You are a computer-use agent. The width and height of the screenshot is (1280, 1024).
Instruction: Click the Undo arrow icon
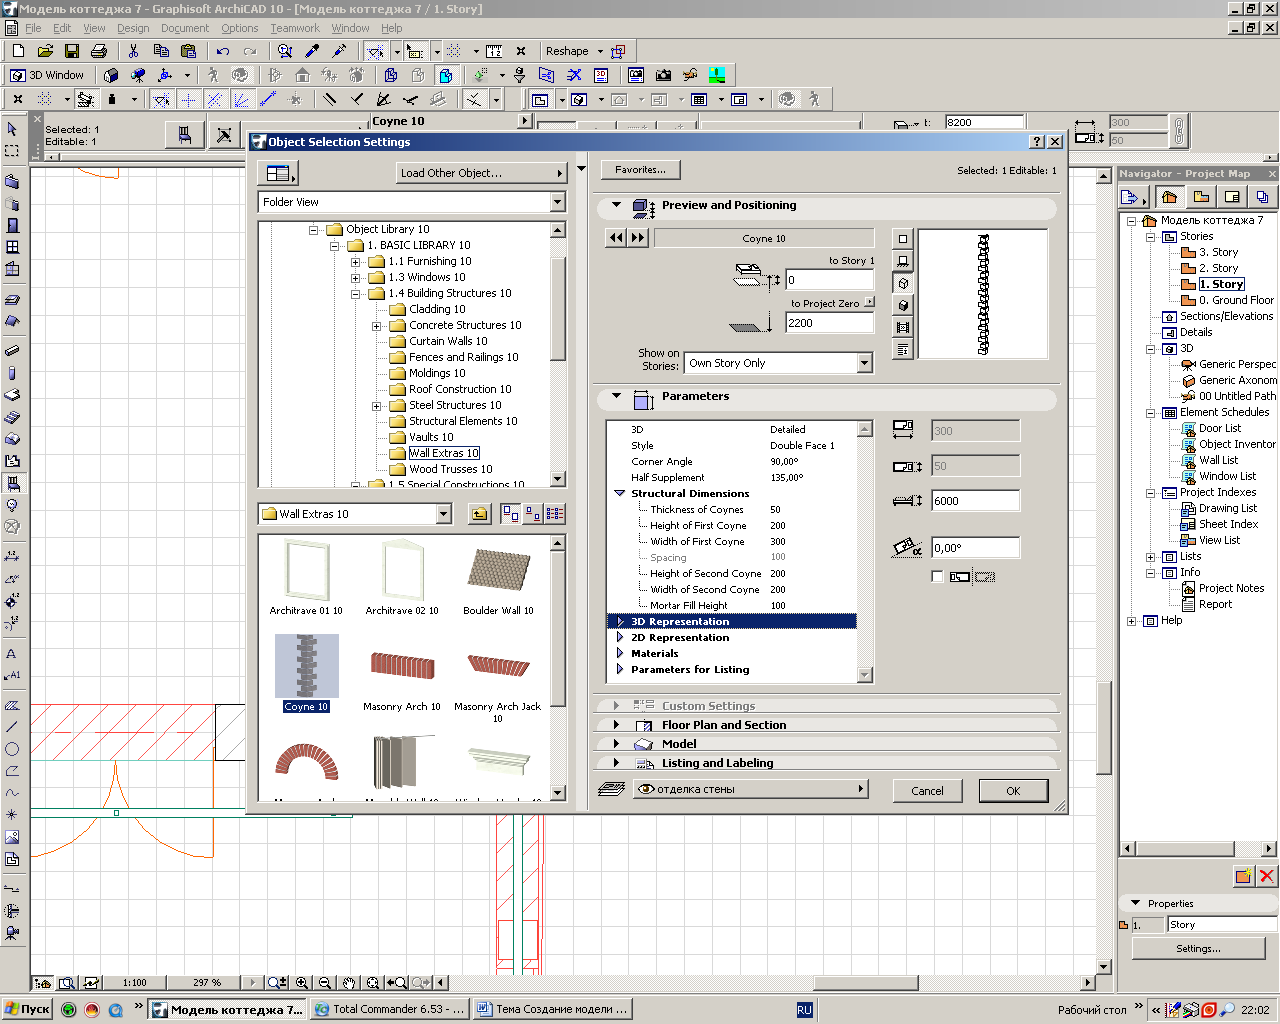point(222,51)
